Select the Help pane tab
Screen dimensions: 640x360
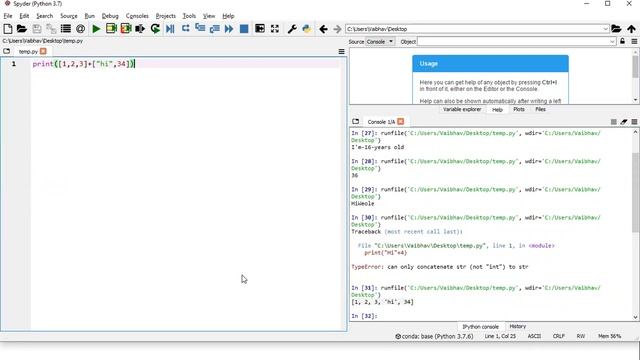pos(497,110)
